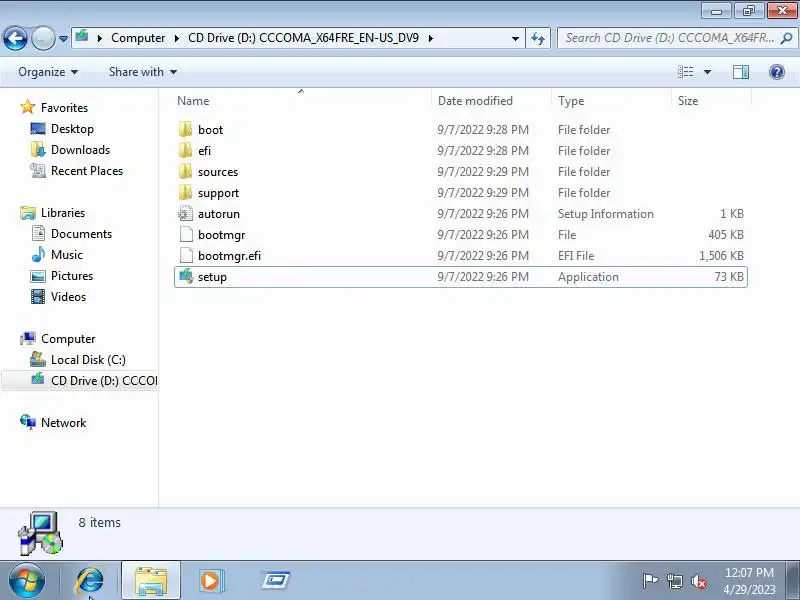Click the 1,506 KB size cell
This screenshot has height=600, width=800.
click(x=721, y=256)
